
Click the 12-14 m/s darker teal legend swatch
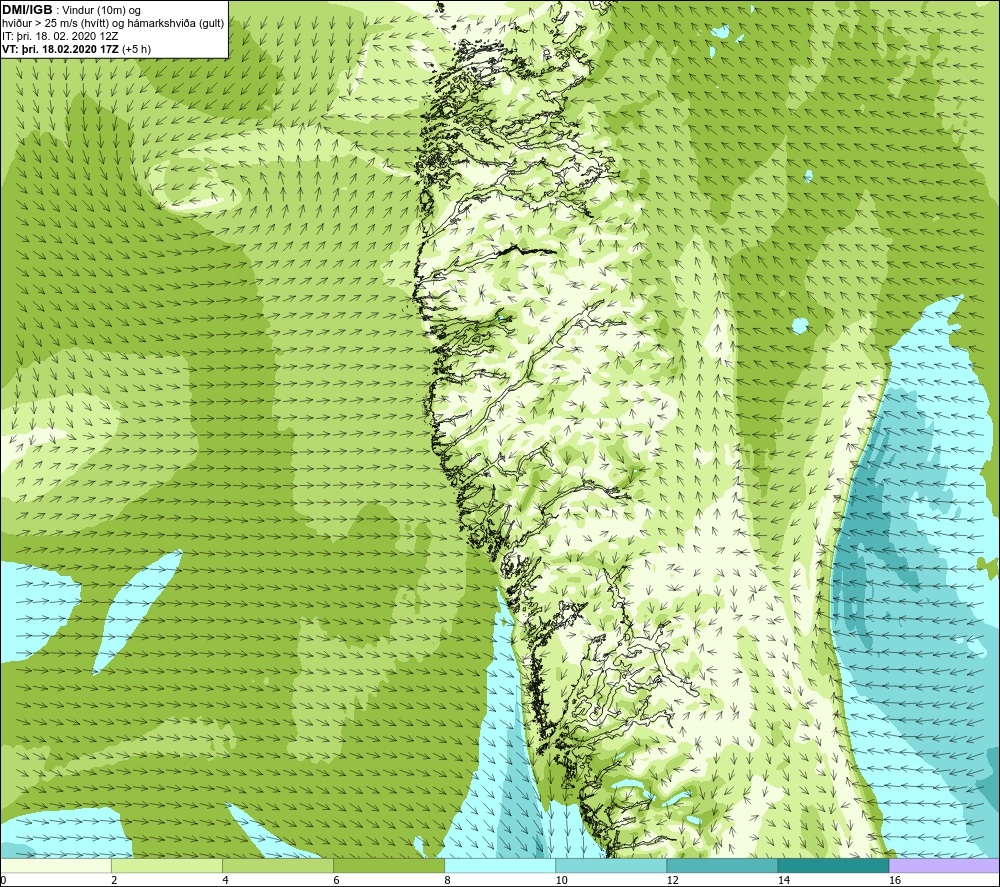tap(722, 865)
